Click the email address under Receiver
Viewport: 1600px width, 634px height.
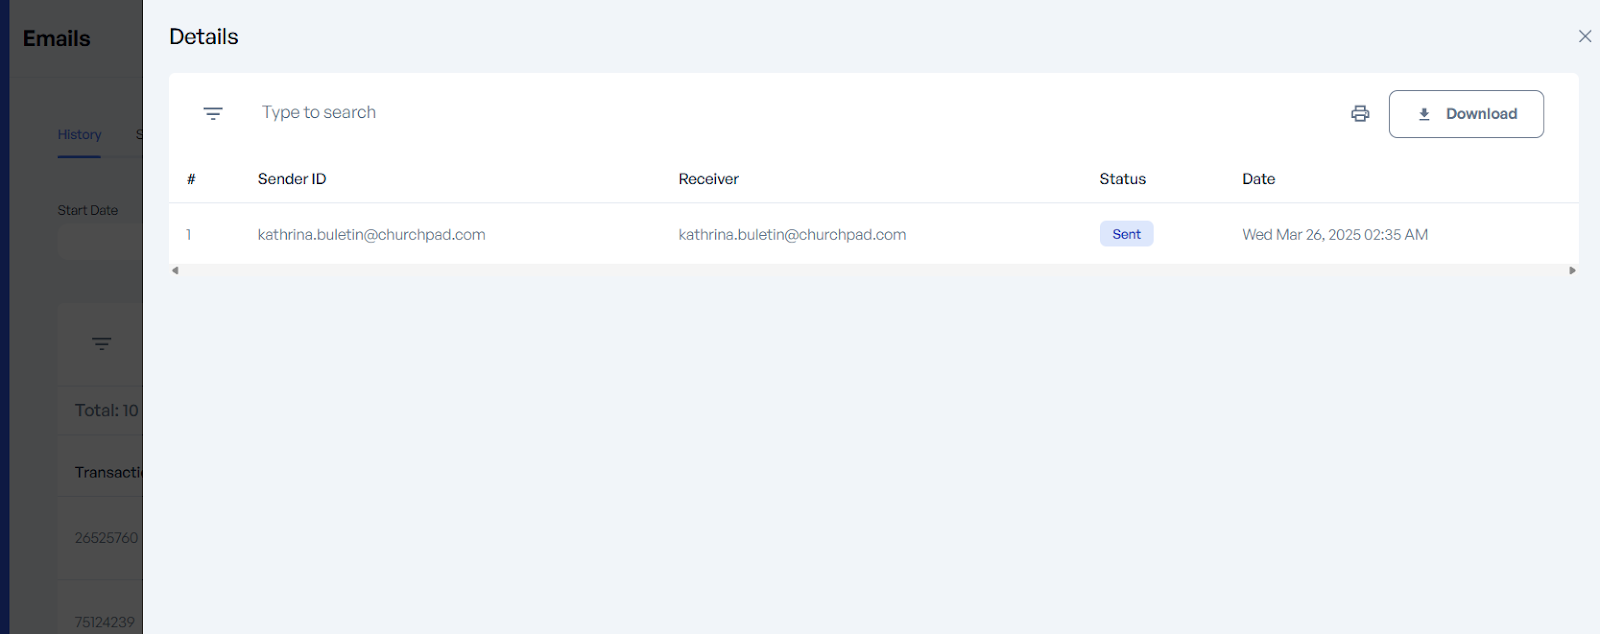[792, 235]
